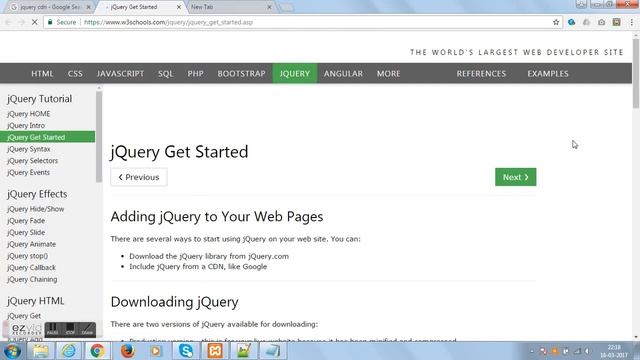Select the JQUERY menu item
Screen dimensions: 640x360
tap(295, 73)
